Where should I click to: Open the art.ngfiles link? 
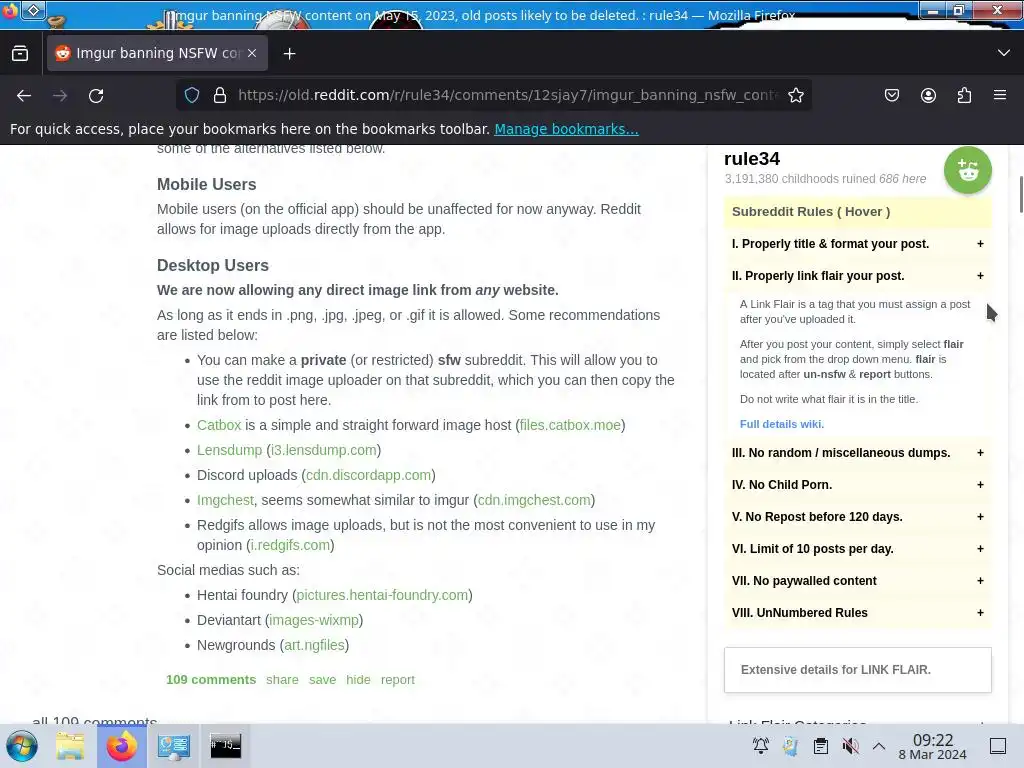pos(314,645)
